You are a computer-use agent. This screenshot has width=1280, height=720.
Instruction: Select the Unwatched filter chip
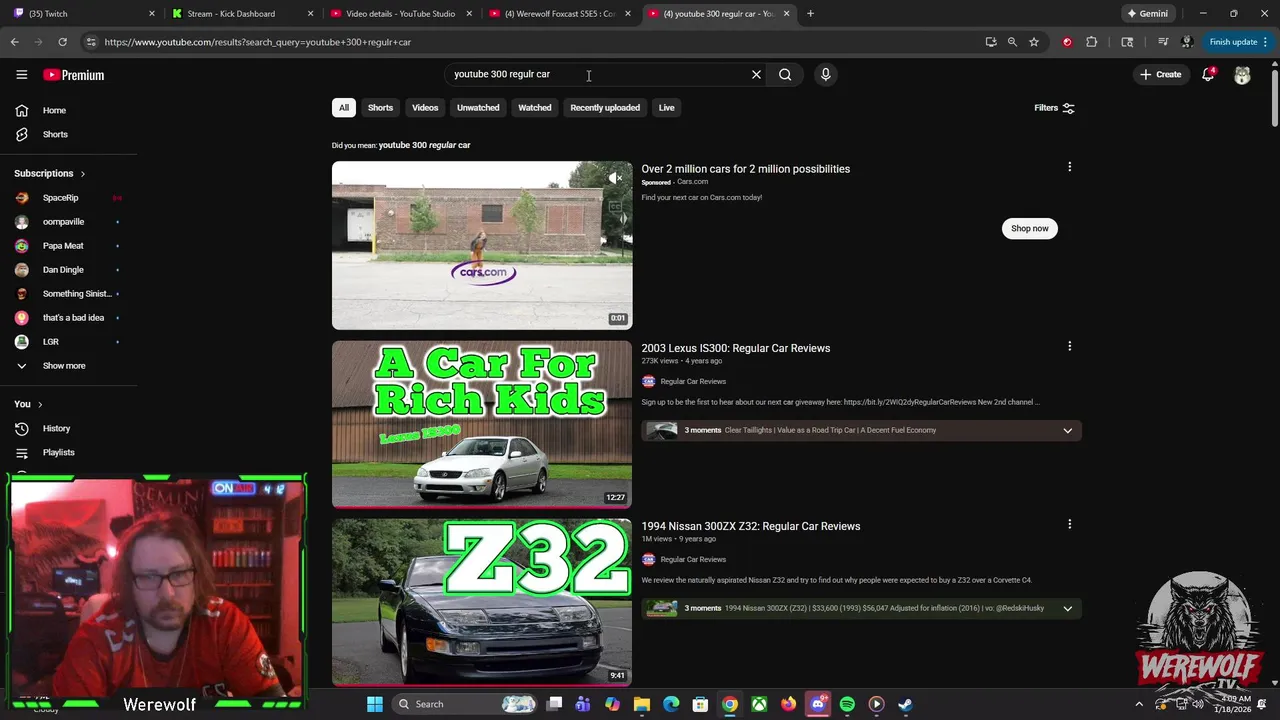tap(478, 108)
